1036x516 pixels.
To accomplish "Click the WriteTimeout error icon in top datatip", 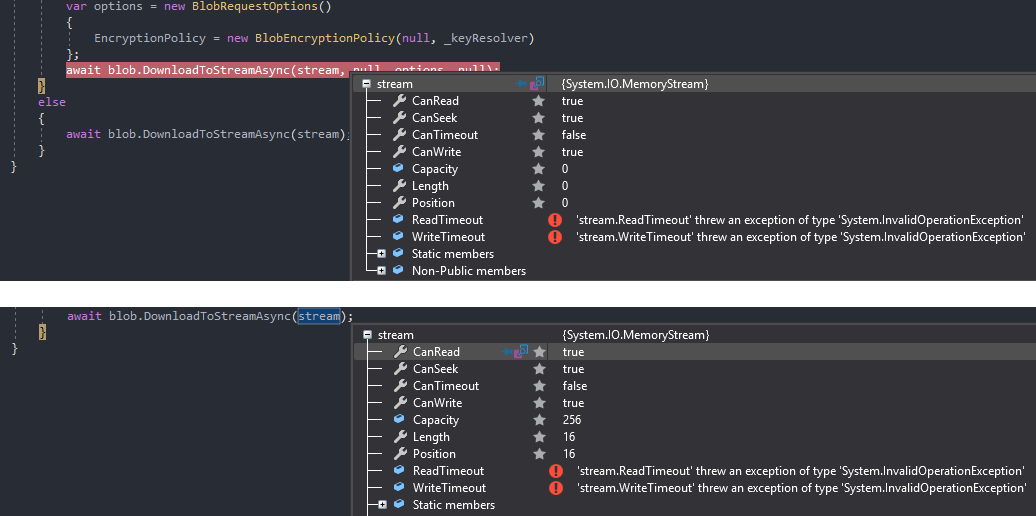I will click(555, 237).
